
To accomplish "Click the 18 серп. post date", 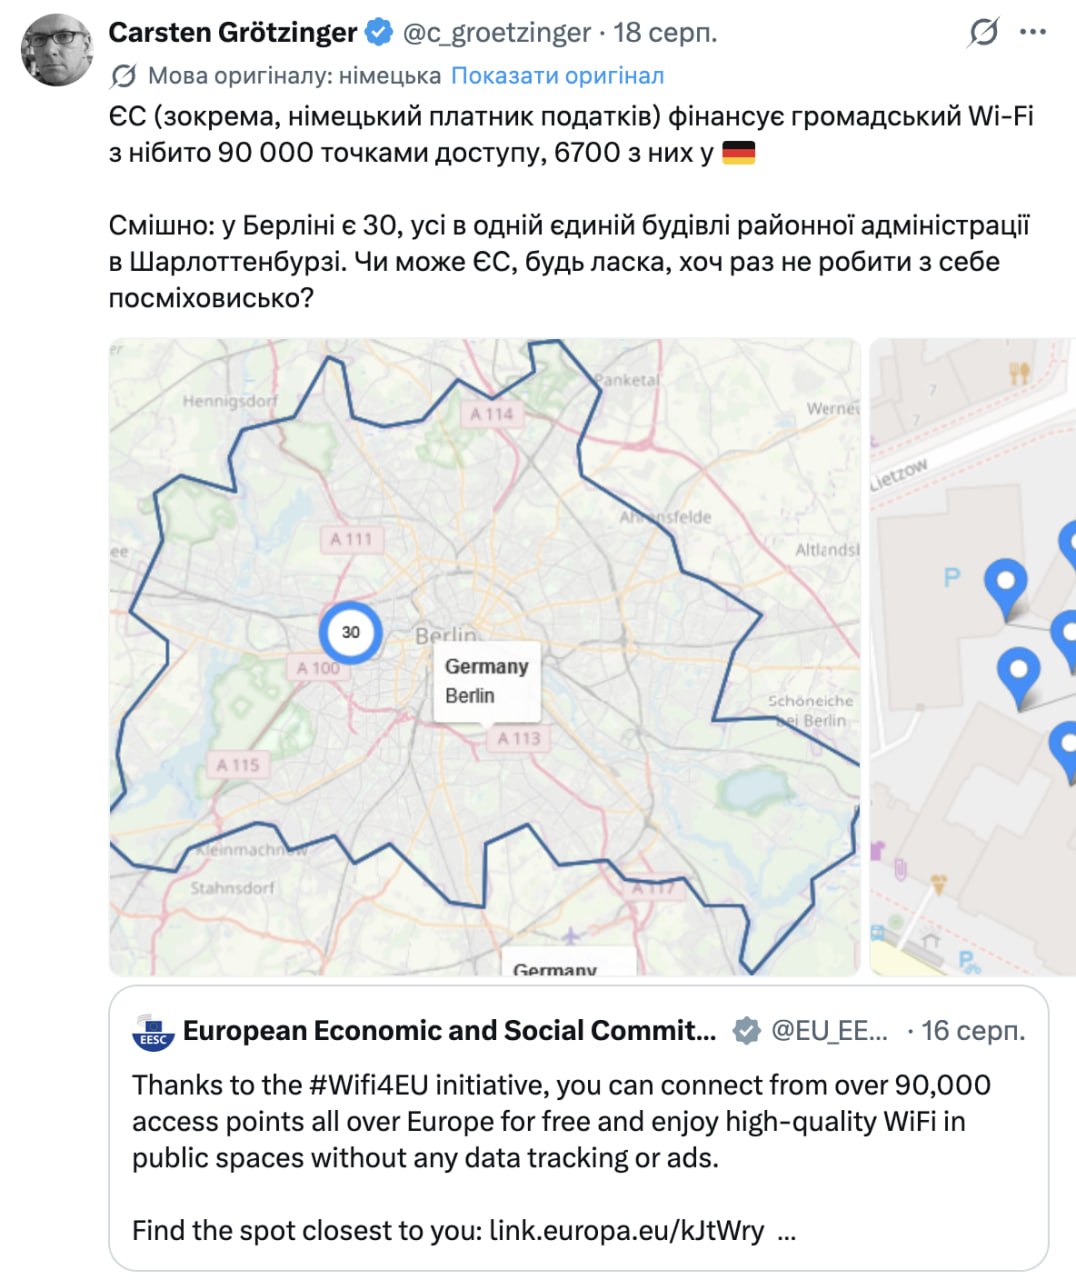I will (x=665, y=33).
